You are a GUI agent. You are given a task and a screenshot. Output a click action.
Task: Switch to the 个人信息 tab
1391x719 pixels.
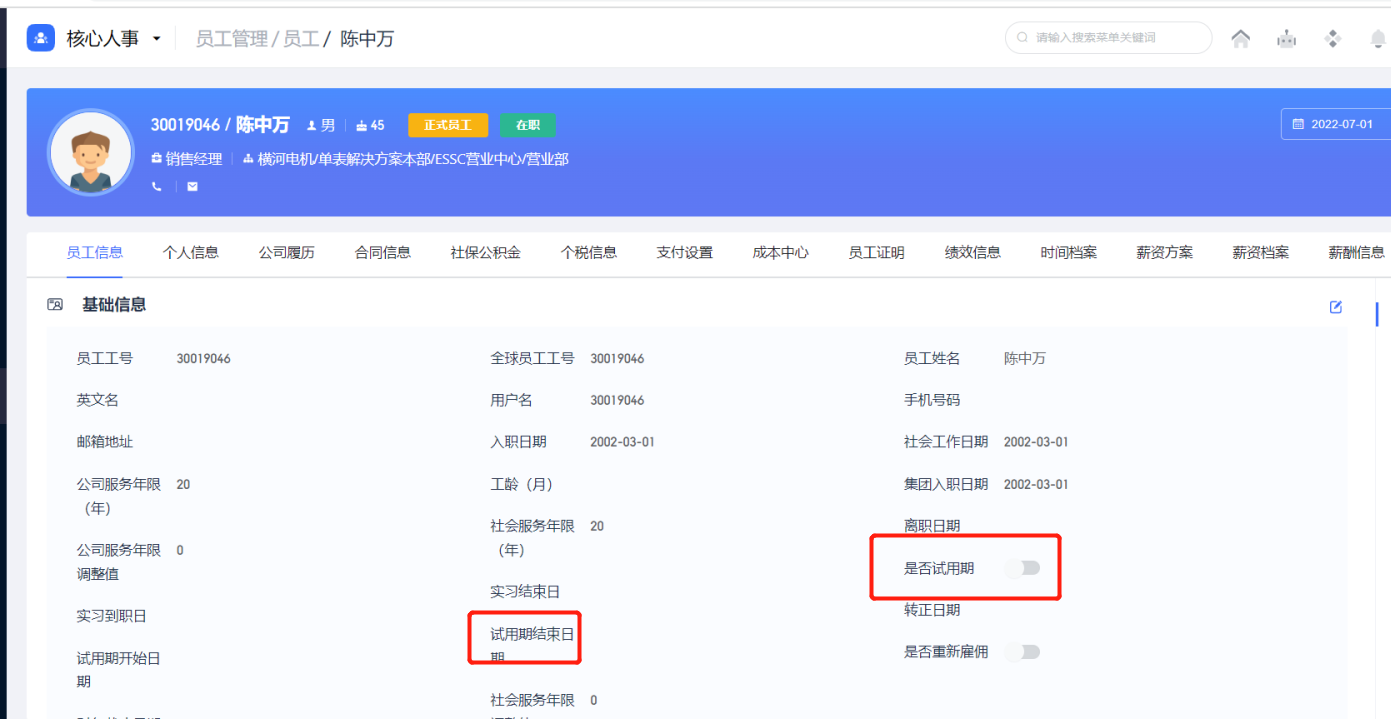(190, 253)
